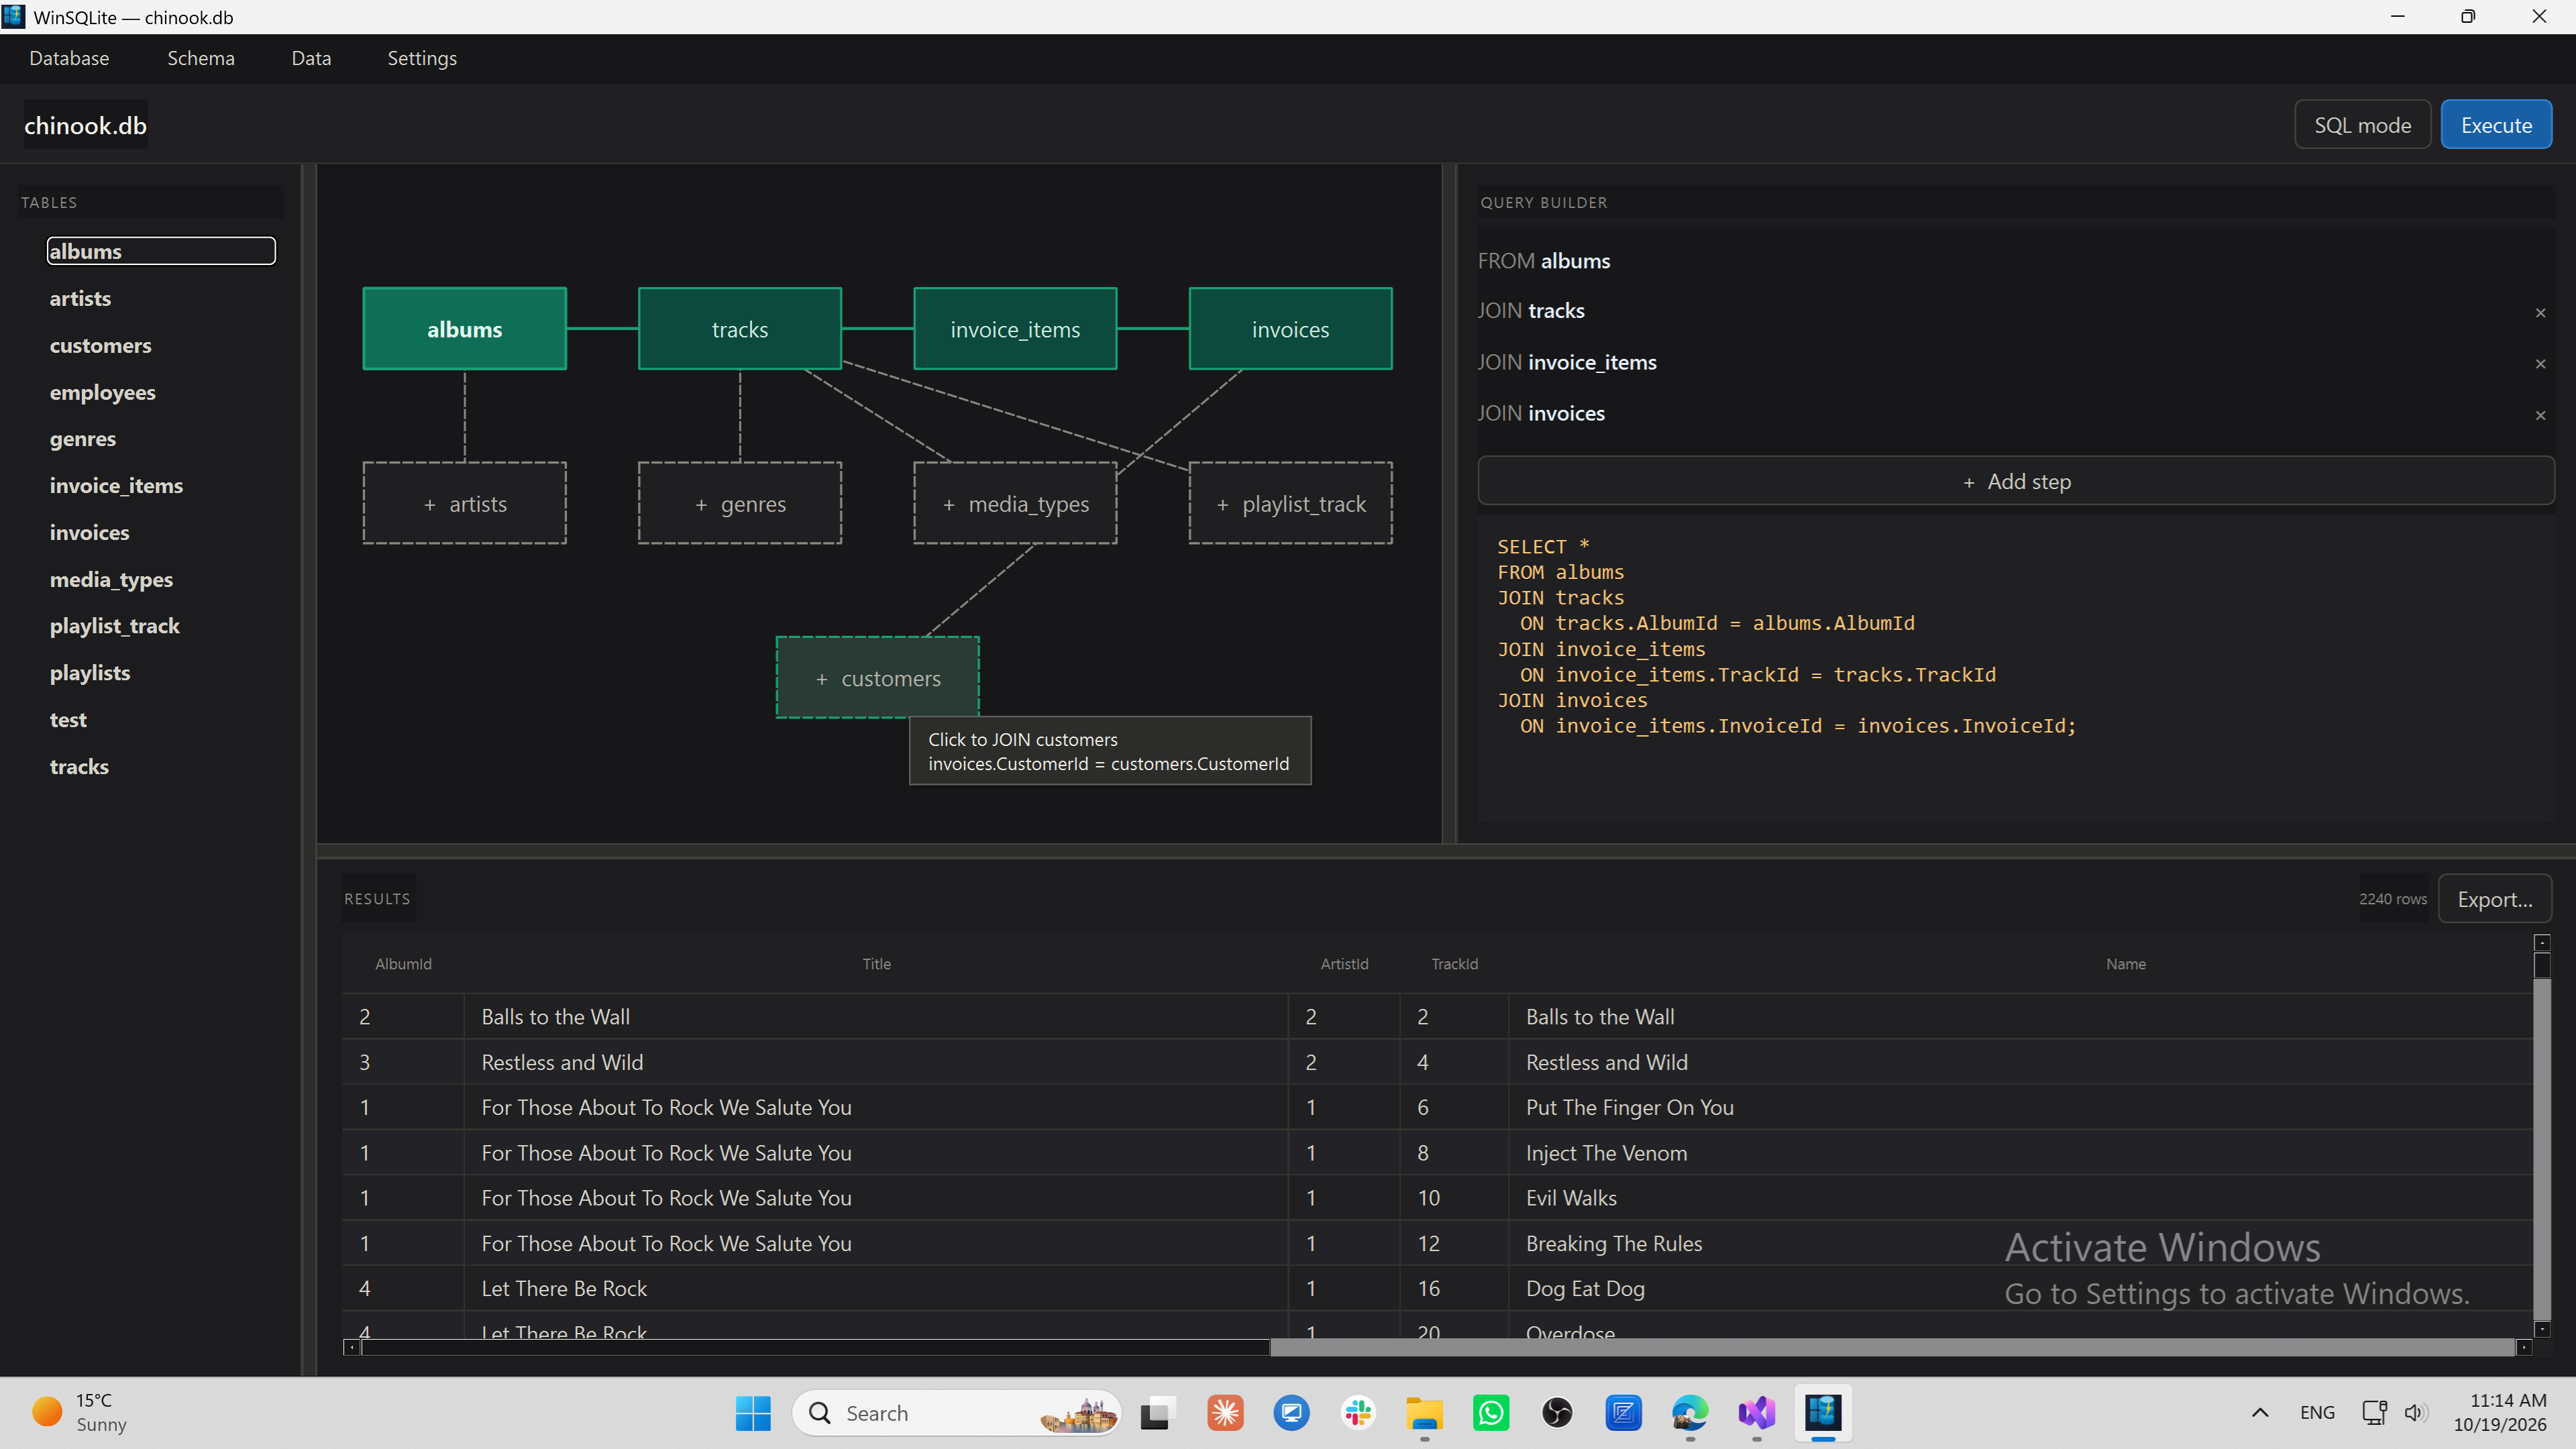Run the query with Execute
The height and width of the screenshot is (1449, 2576).
[2496, 125]
